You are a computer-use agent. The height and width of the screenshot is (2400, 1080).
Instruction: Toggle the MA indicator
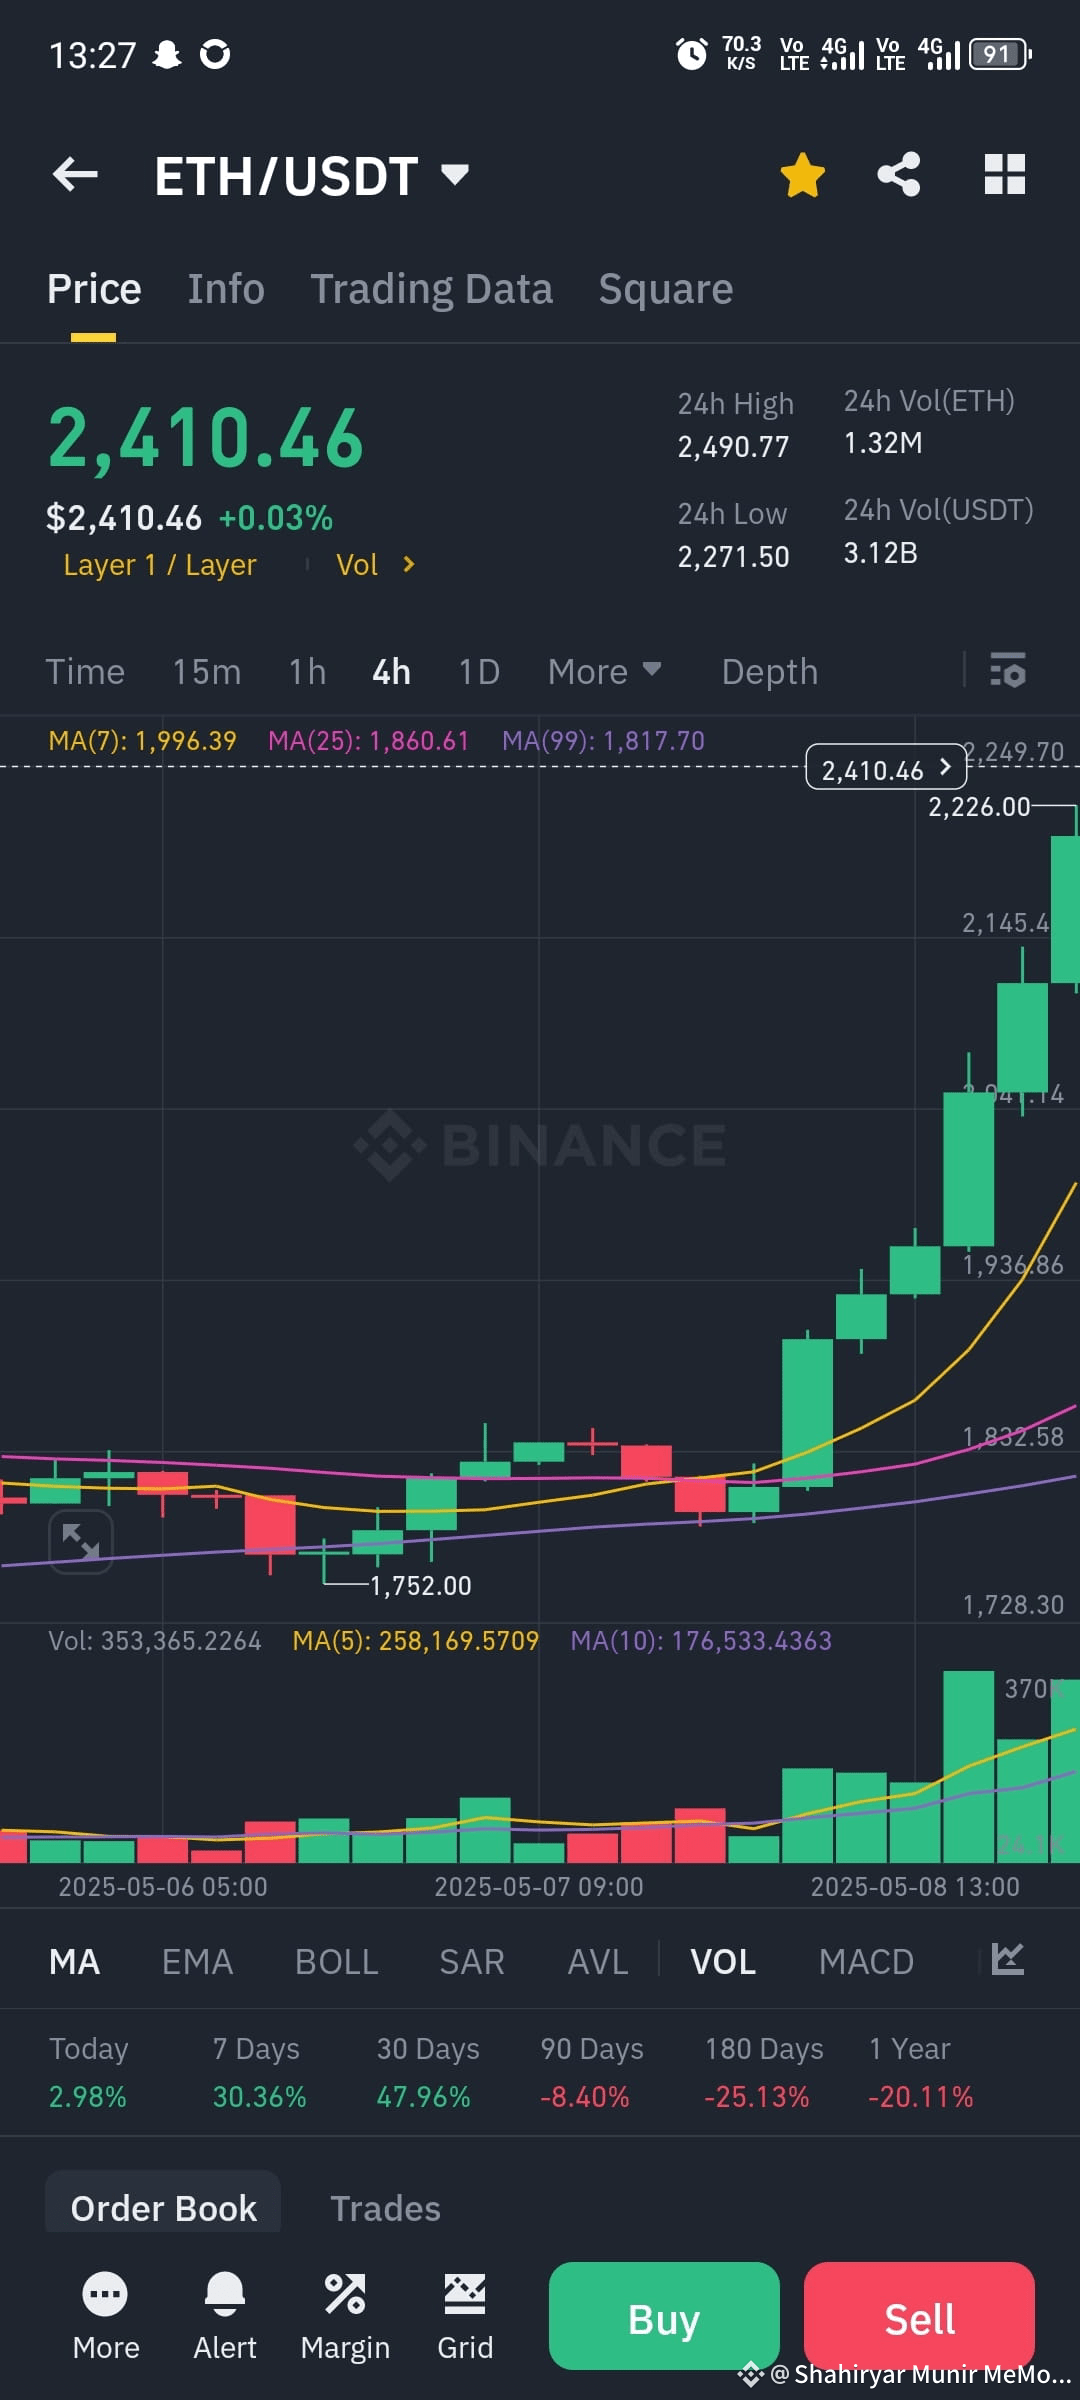[75, 1961]
